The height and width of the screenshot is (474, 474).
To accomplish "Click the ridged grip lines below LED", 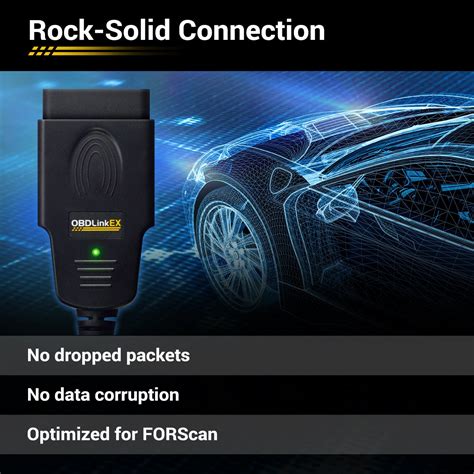I will click(96, 273).
